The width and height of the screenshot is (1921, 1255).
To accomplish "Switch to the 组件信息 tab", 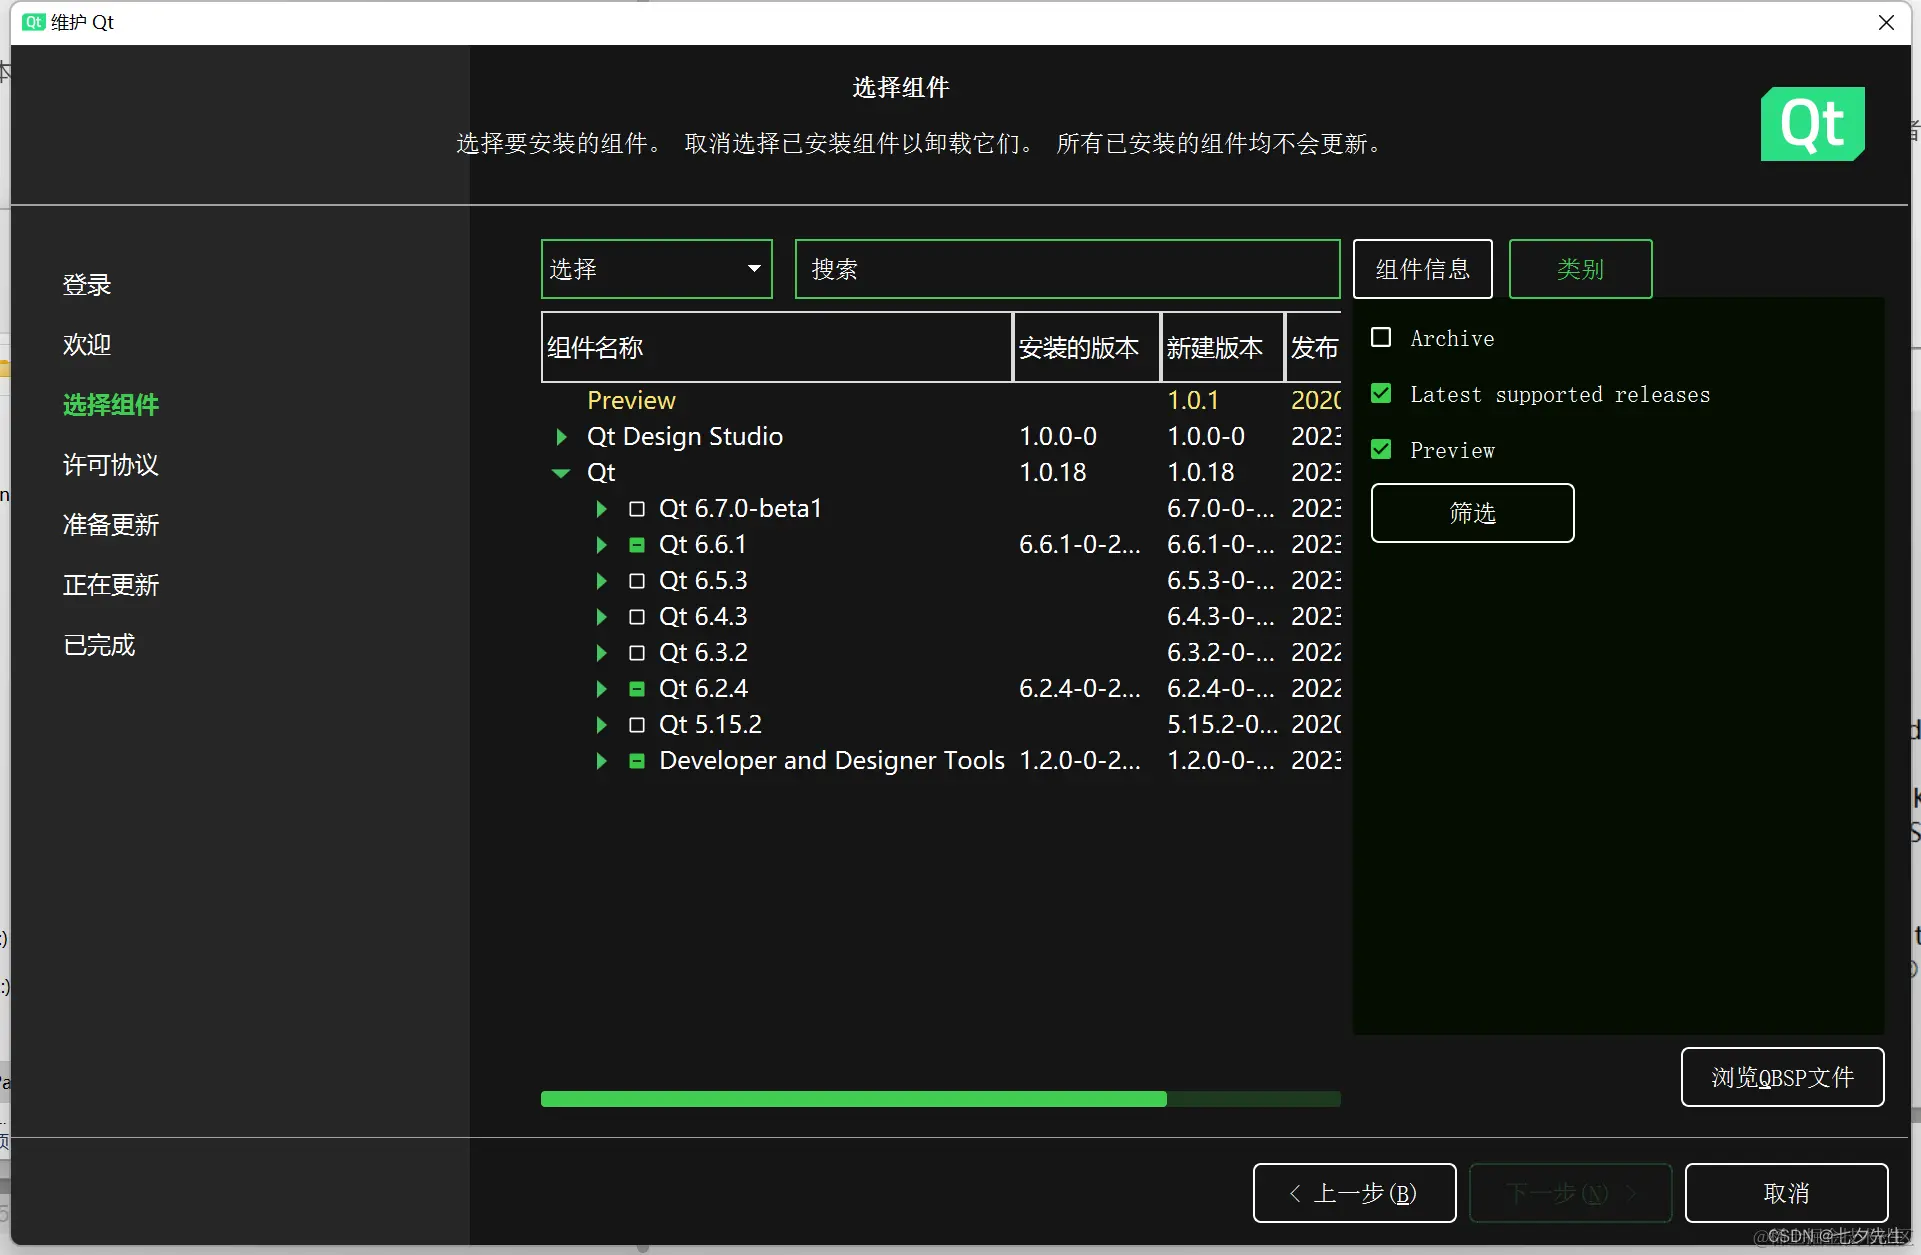I will pyautogui.click(x=1422, y=269).
